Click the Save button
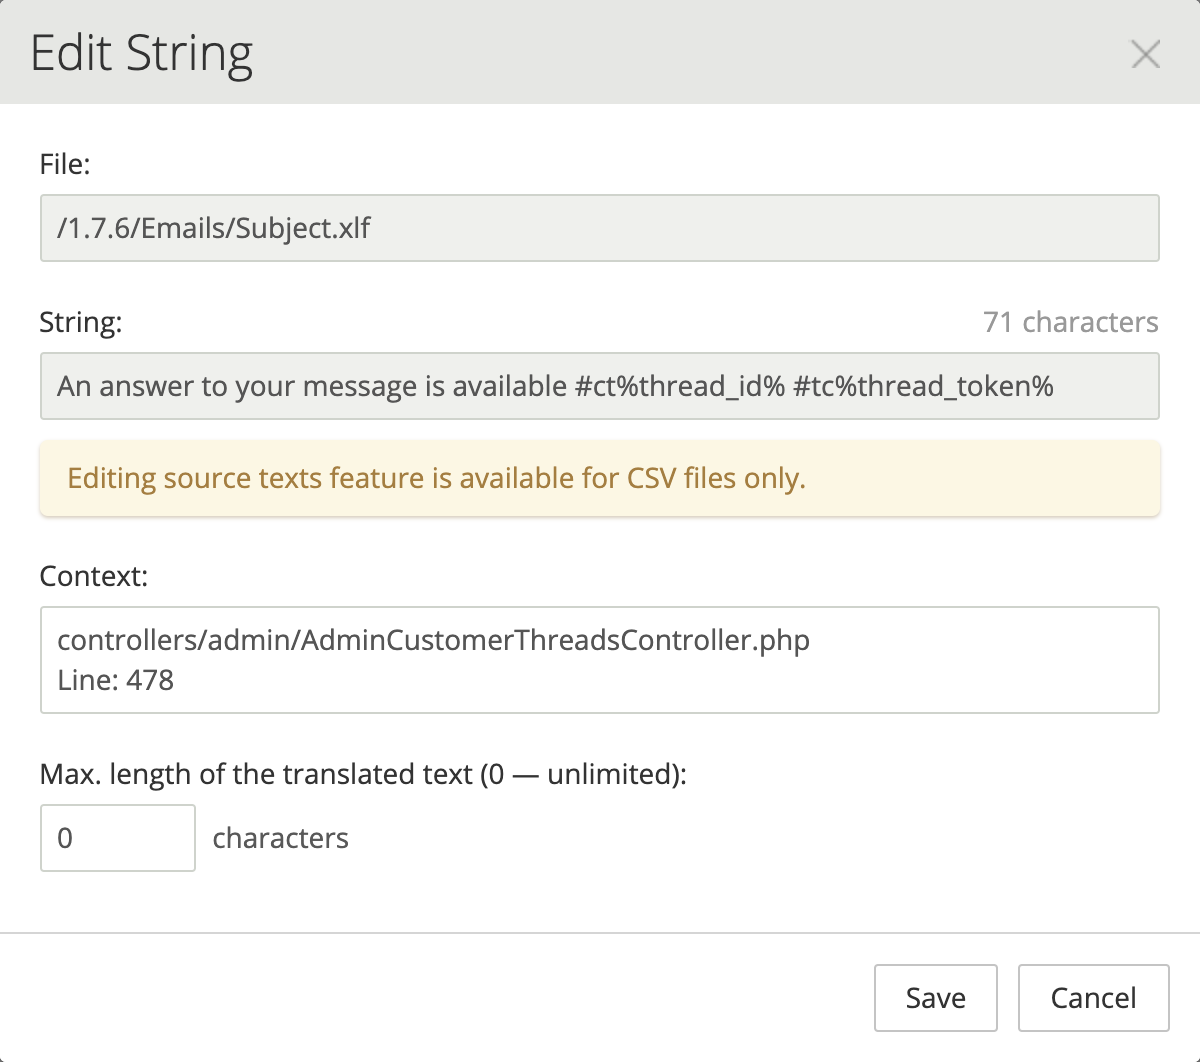 (x=935, y=997)
